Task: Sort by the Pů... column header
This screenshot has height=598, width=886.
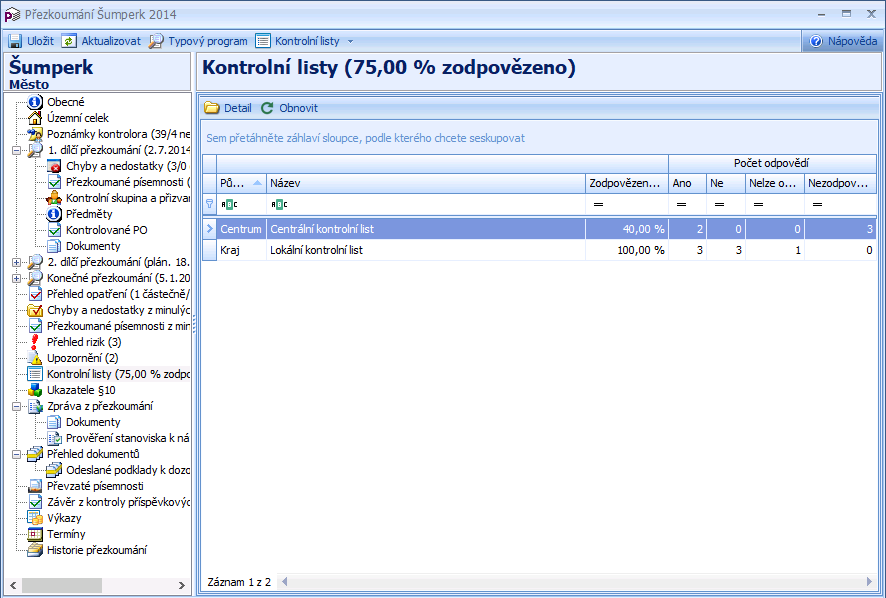Action: tap(241, 183)
